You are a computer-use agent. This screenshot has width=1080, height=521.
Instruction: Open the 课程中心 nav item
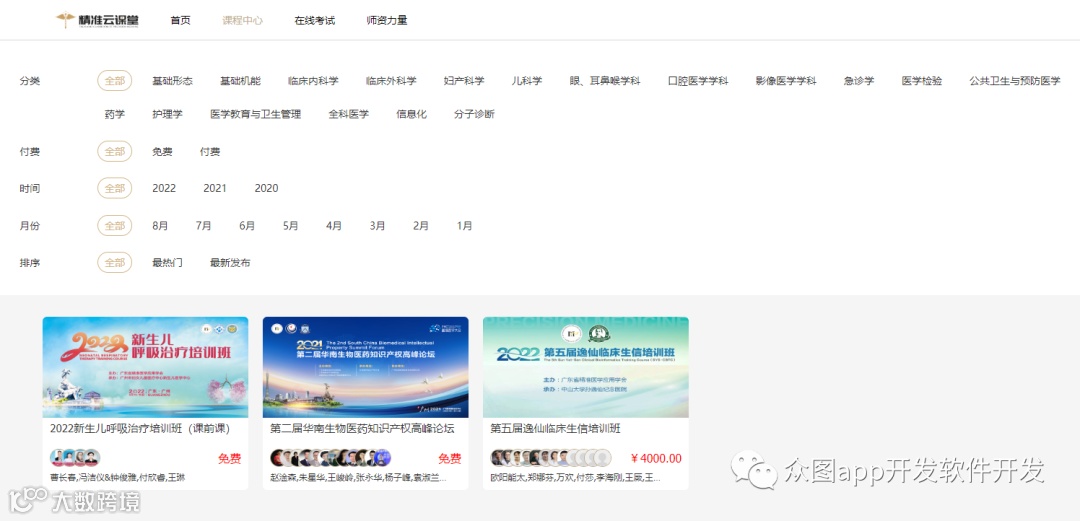242,21
